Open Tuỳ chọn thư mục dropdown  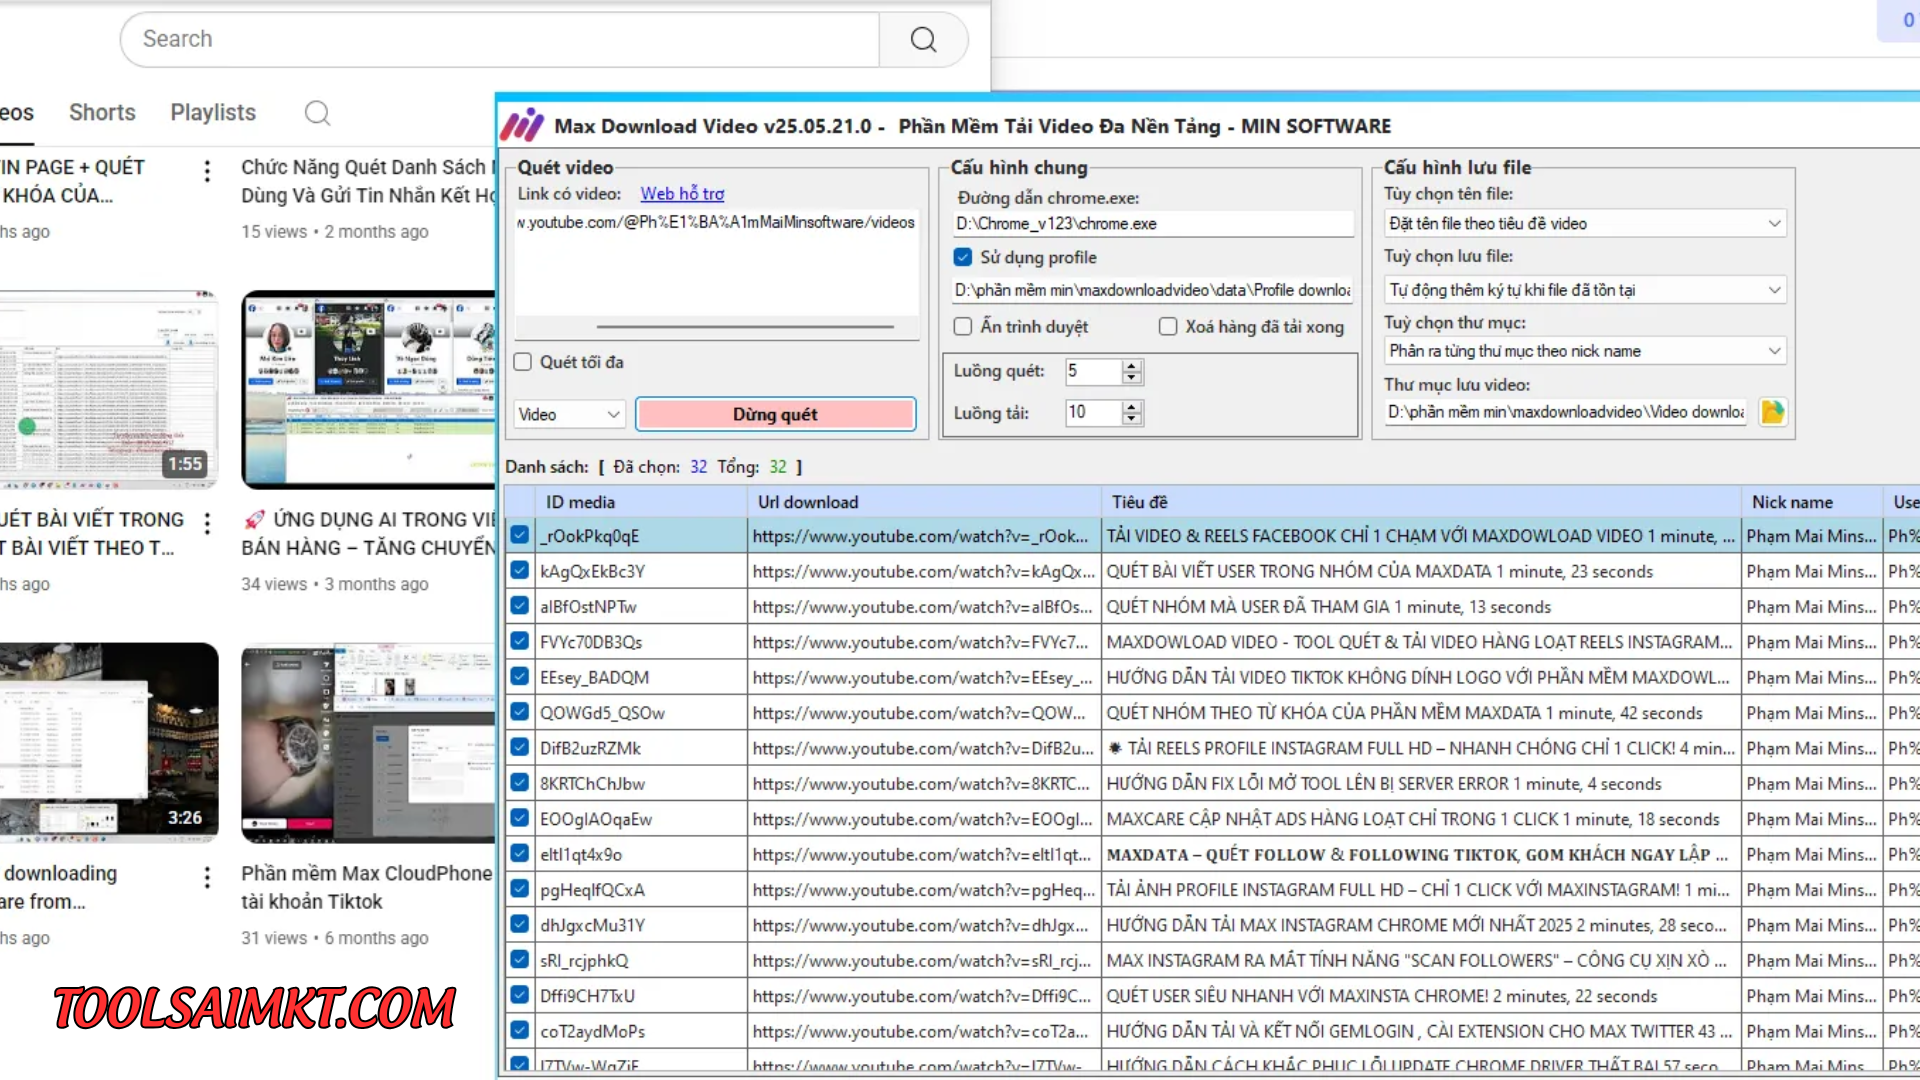point(1585,351)
